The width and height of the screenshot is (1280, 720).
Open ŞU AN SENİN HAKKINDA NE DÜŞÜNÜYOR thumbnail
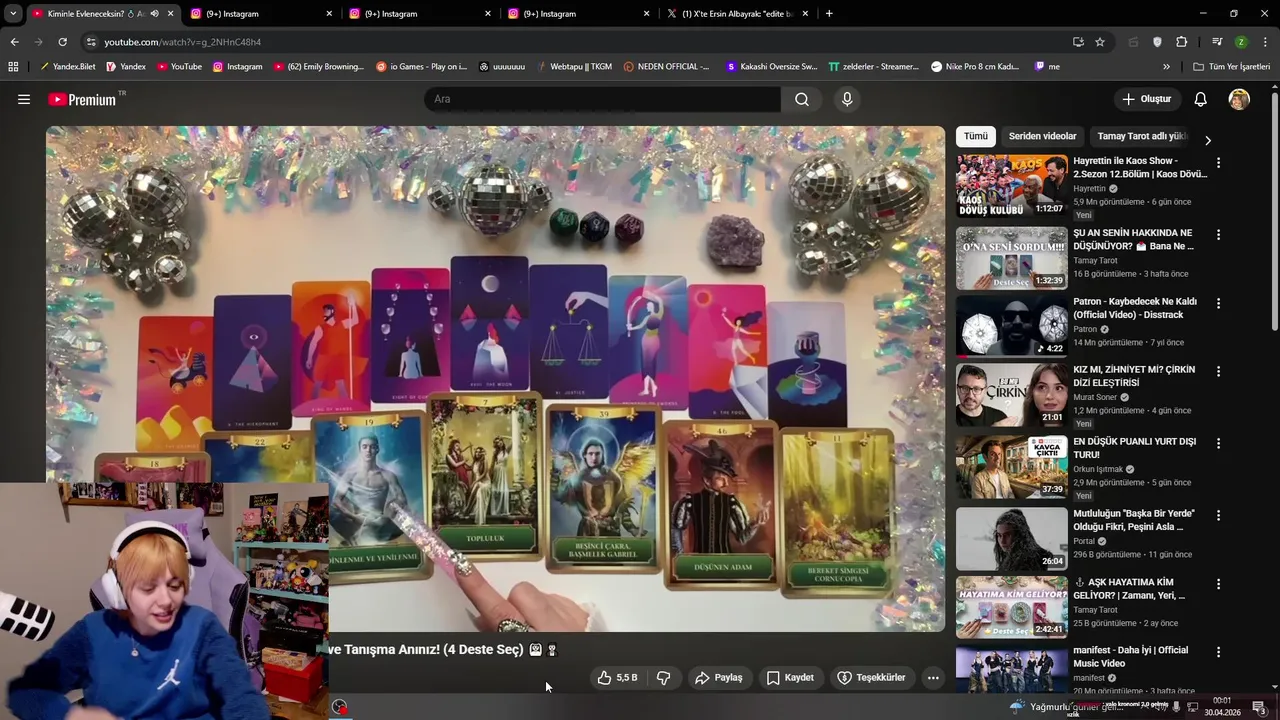click(x=1011, y=258)
